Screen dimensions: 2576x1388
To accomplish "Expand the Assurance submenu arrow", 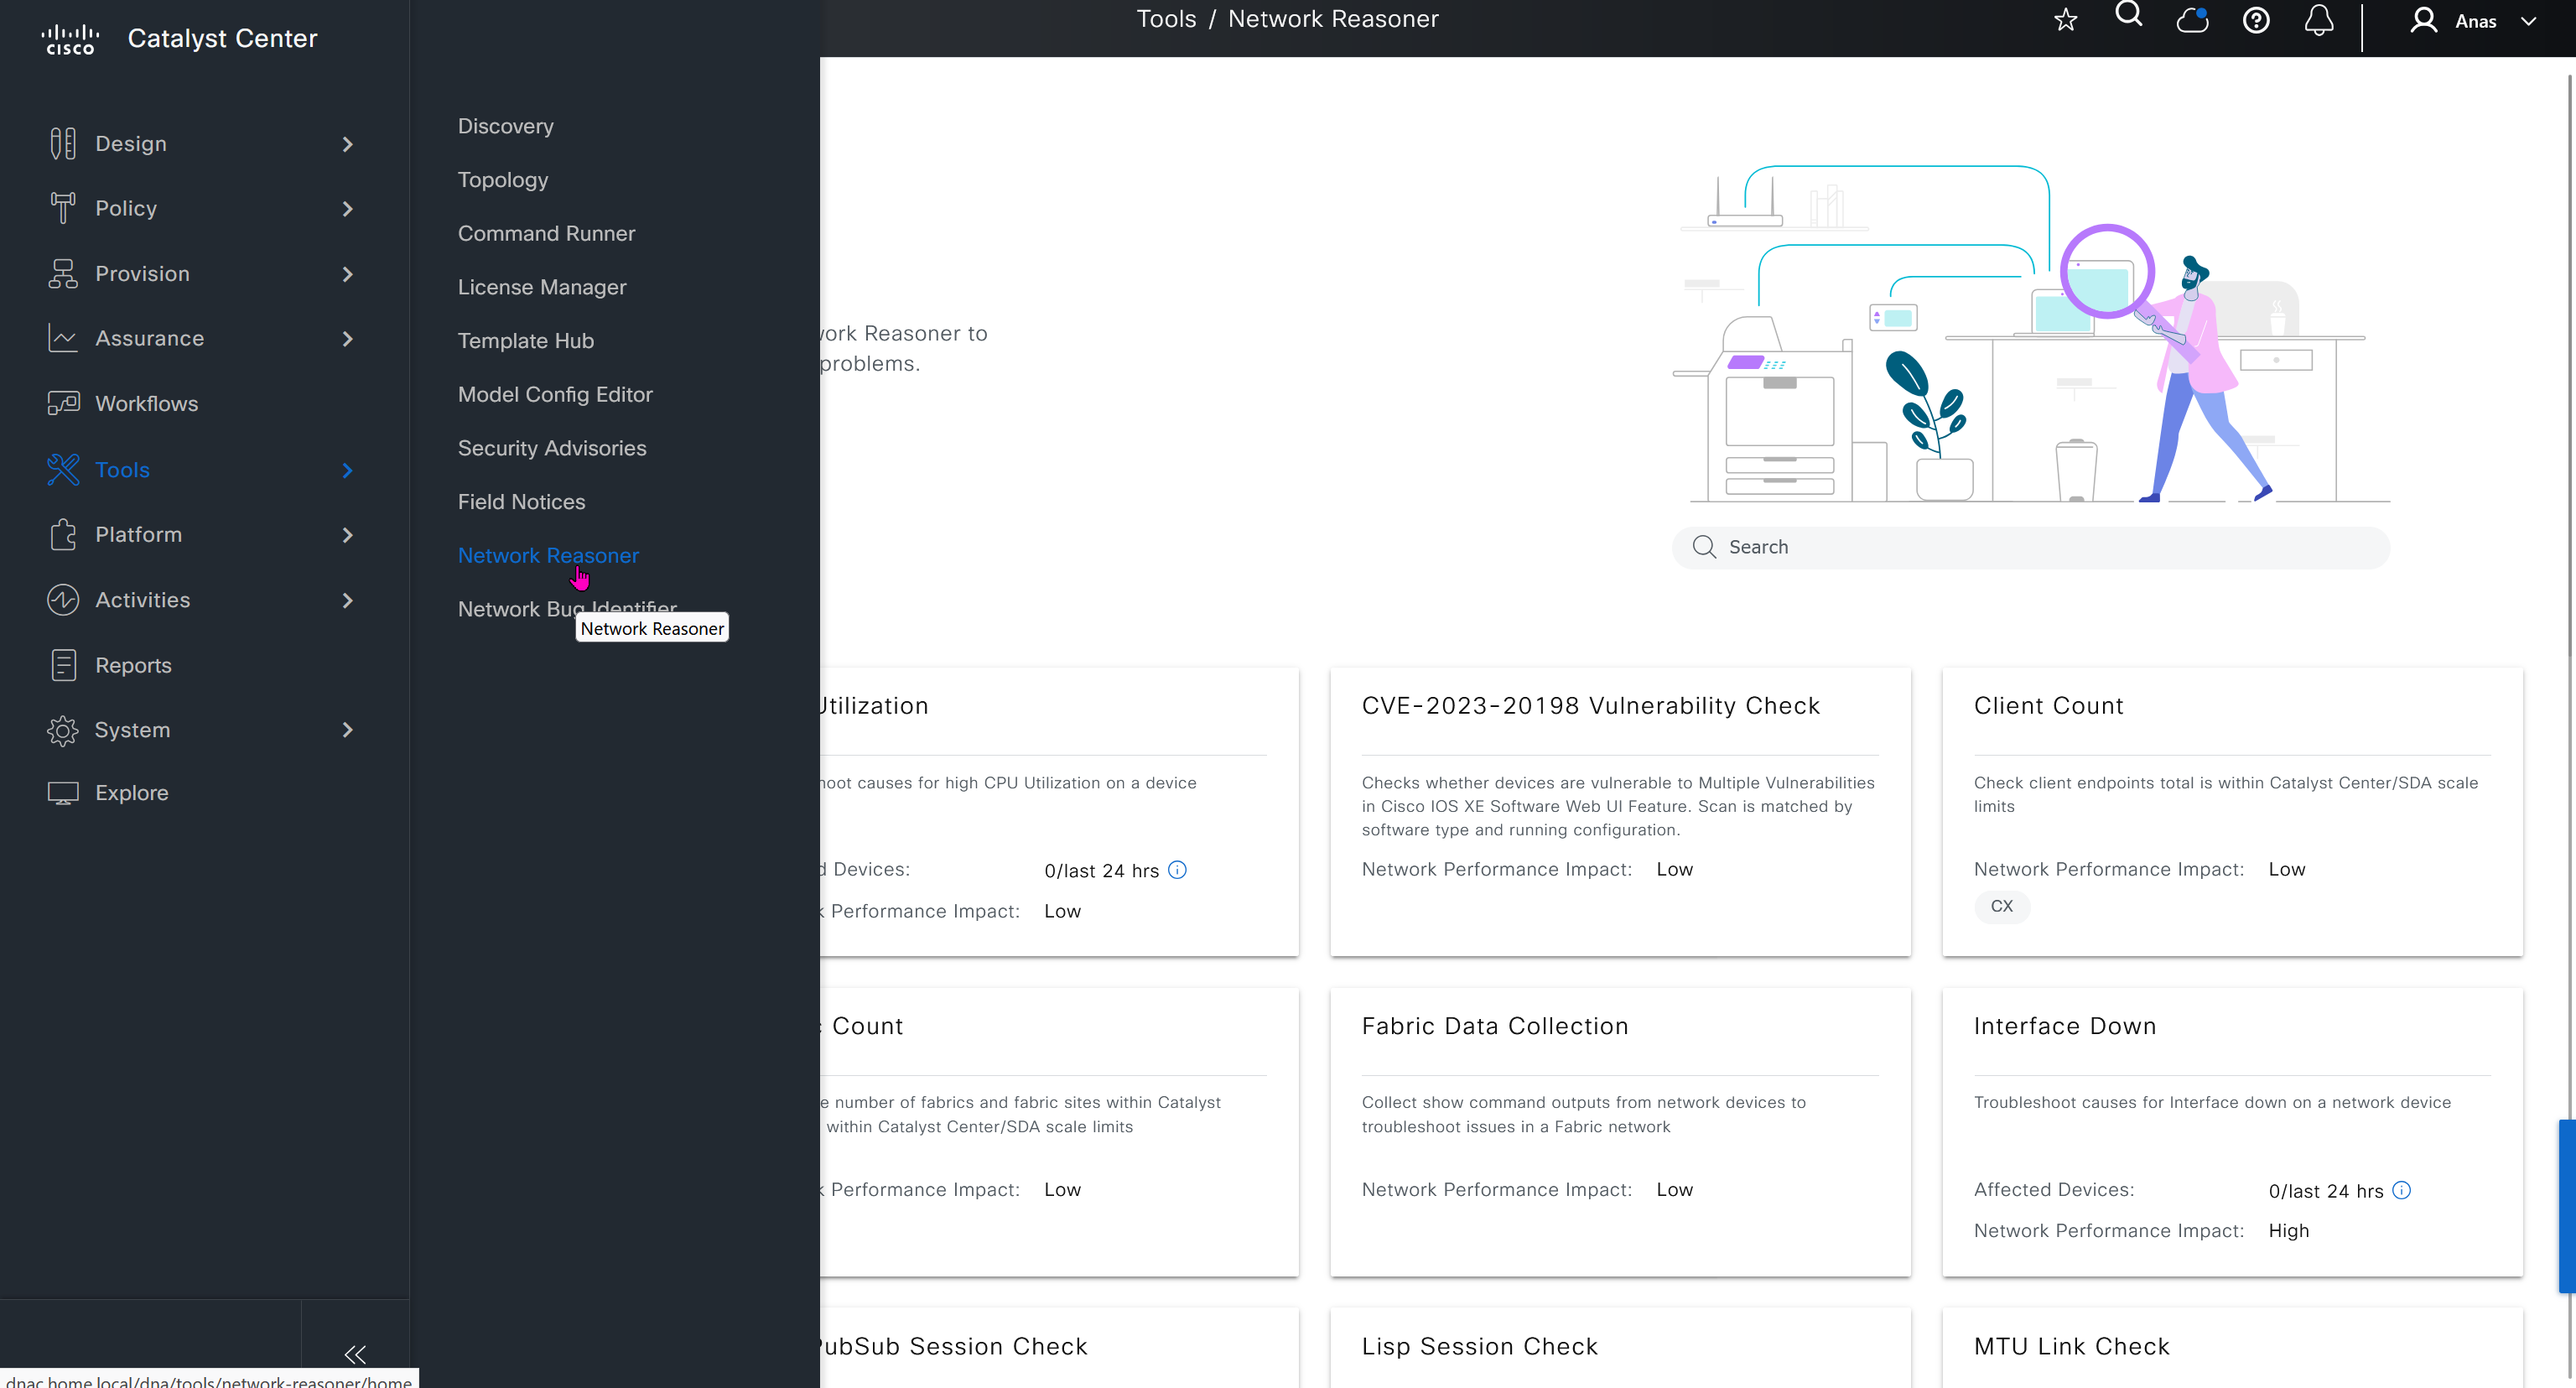I will click(x=347, y=339).
